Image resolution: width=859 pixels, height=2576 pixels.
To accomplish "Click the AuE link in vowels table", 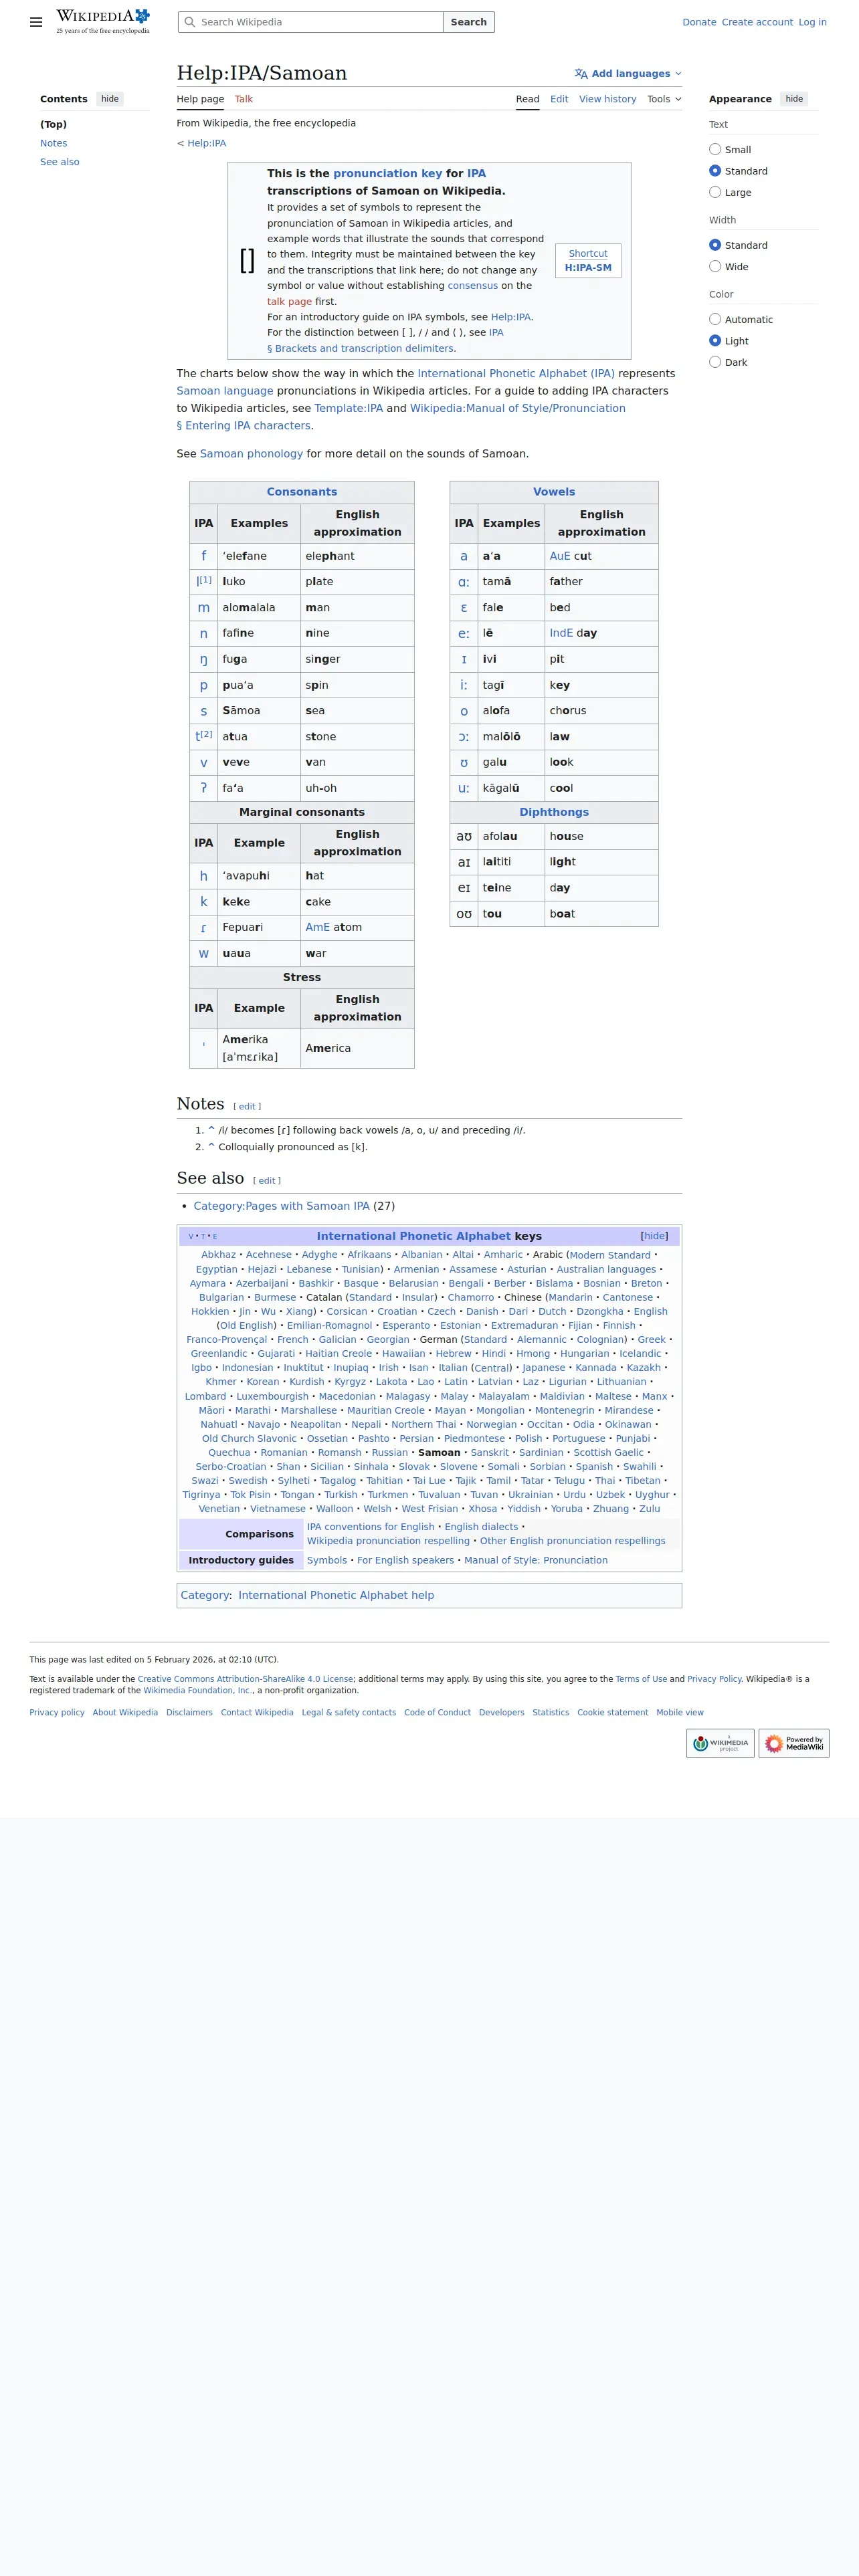I will point(560,556).
